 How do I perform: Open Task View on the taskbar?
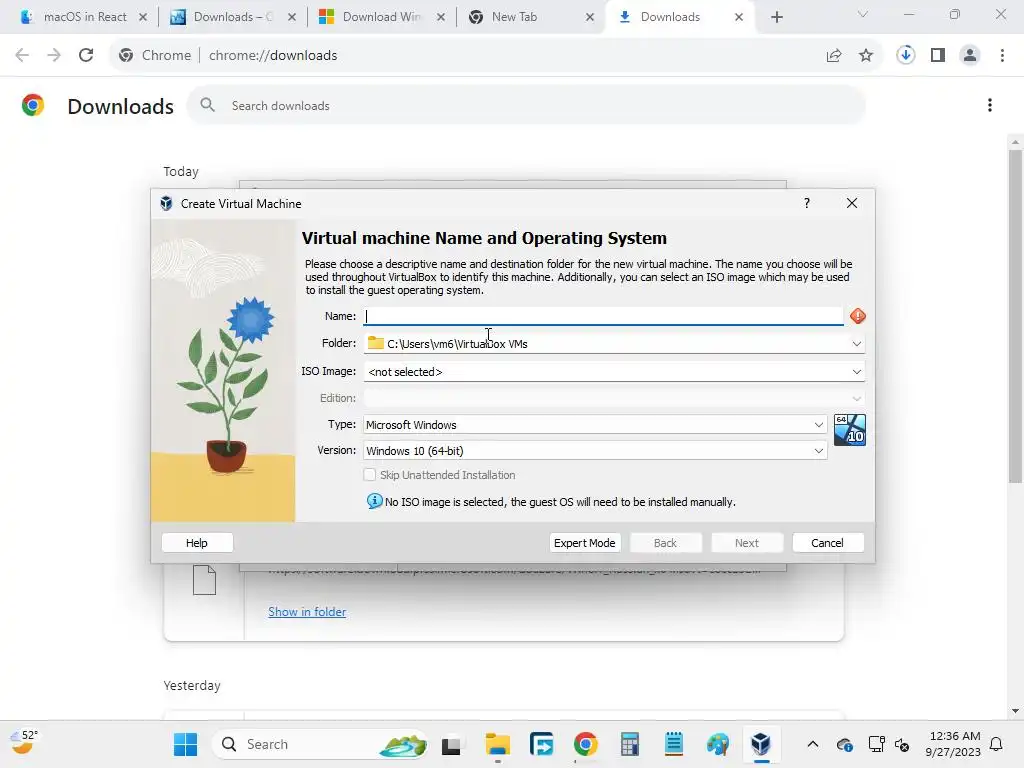[451, 745]
